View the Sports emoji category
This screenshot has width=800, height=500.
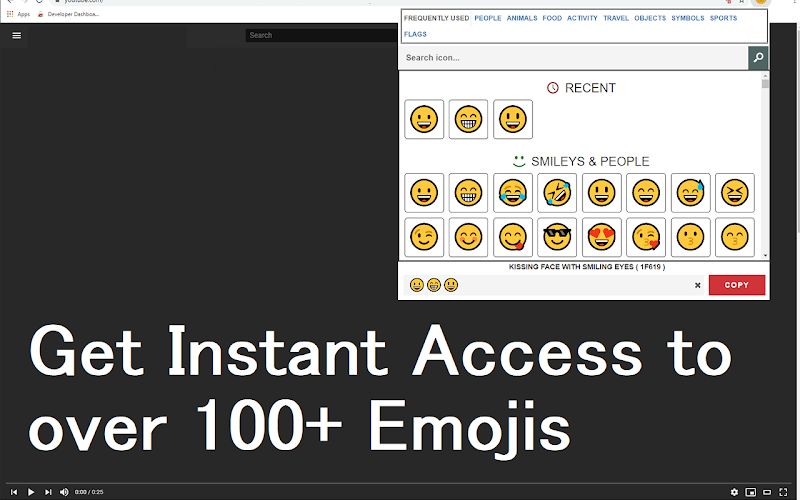pyautogui.click(x=723, y=18)
